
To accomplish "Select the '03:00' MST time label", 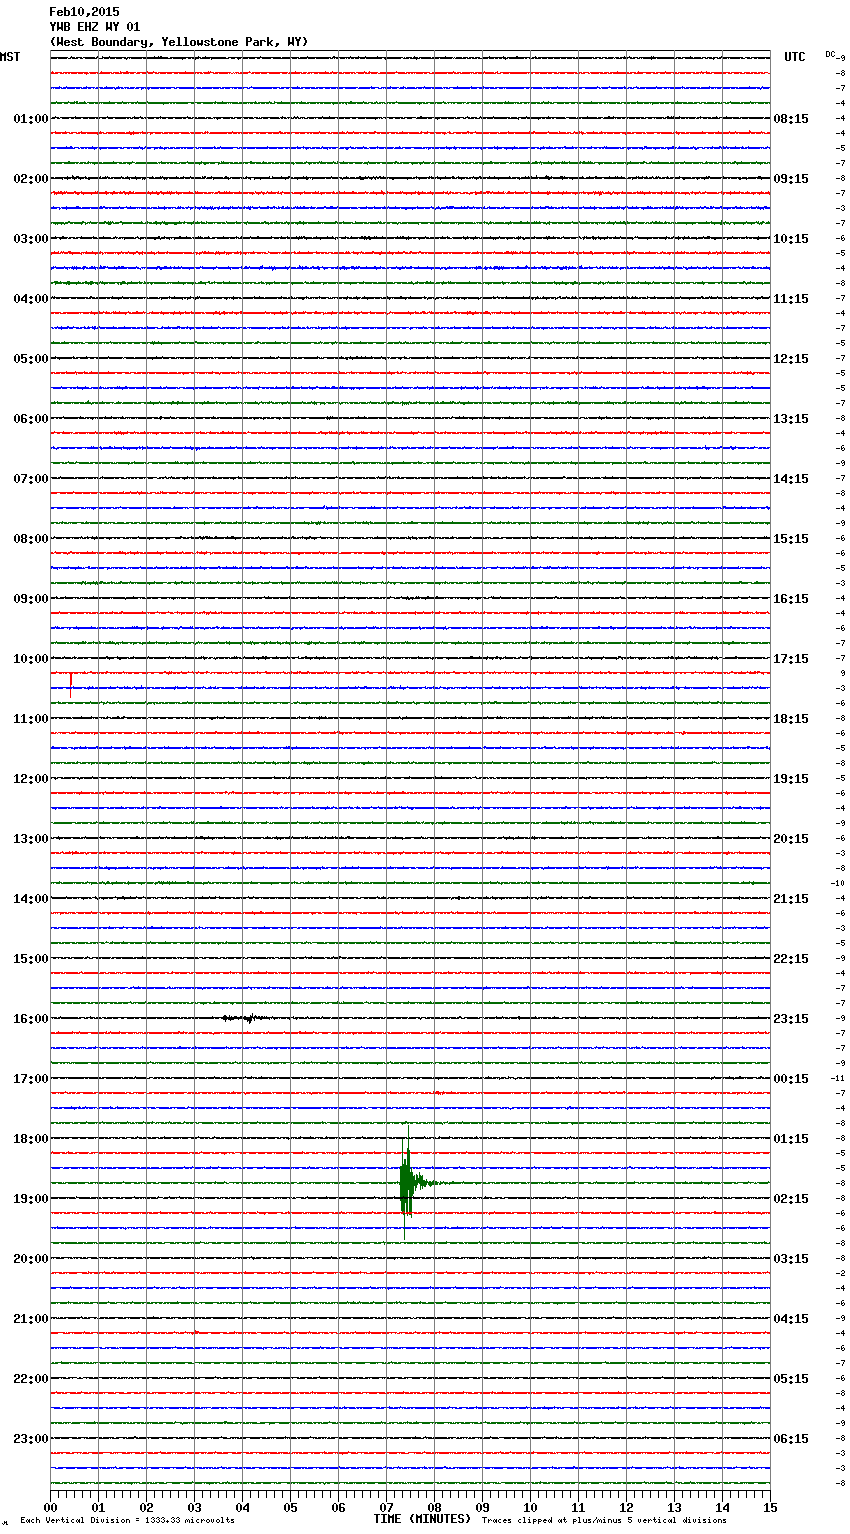I will 31,239.
